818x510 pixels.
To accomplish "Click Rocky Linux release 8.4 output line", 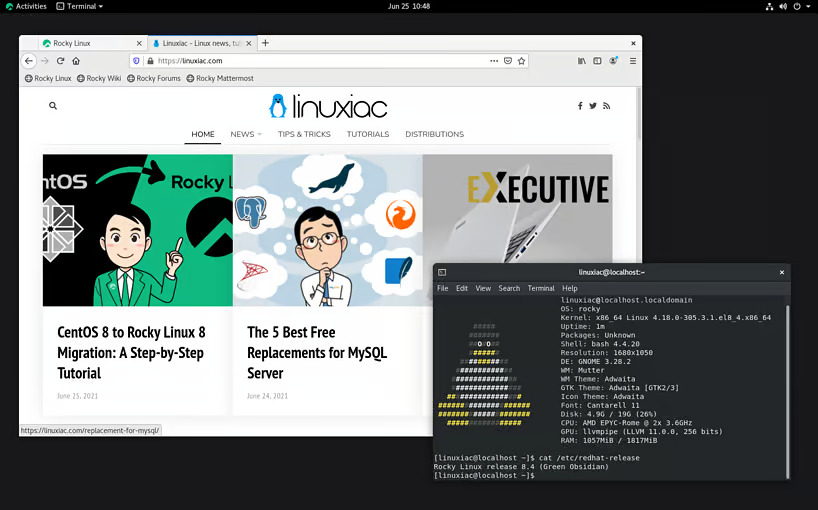I will (x=521, y=467).
